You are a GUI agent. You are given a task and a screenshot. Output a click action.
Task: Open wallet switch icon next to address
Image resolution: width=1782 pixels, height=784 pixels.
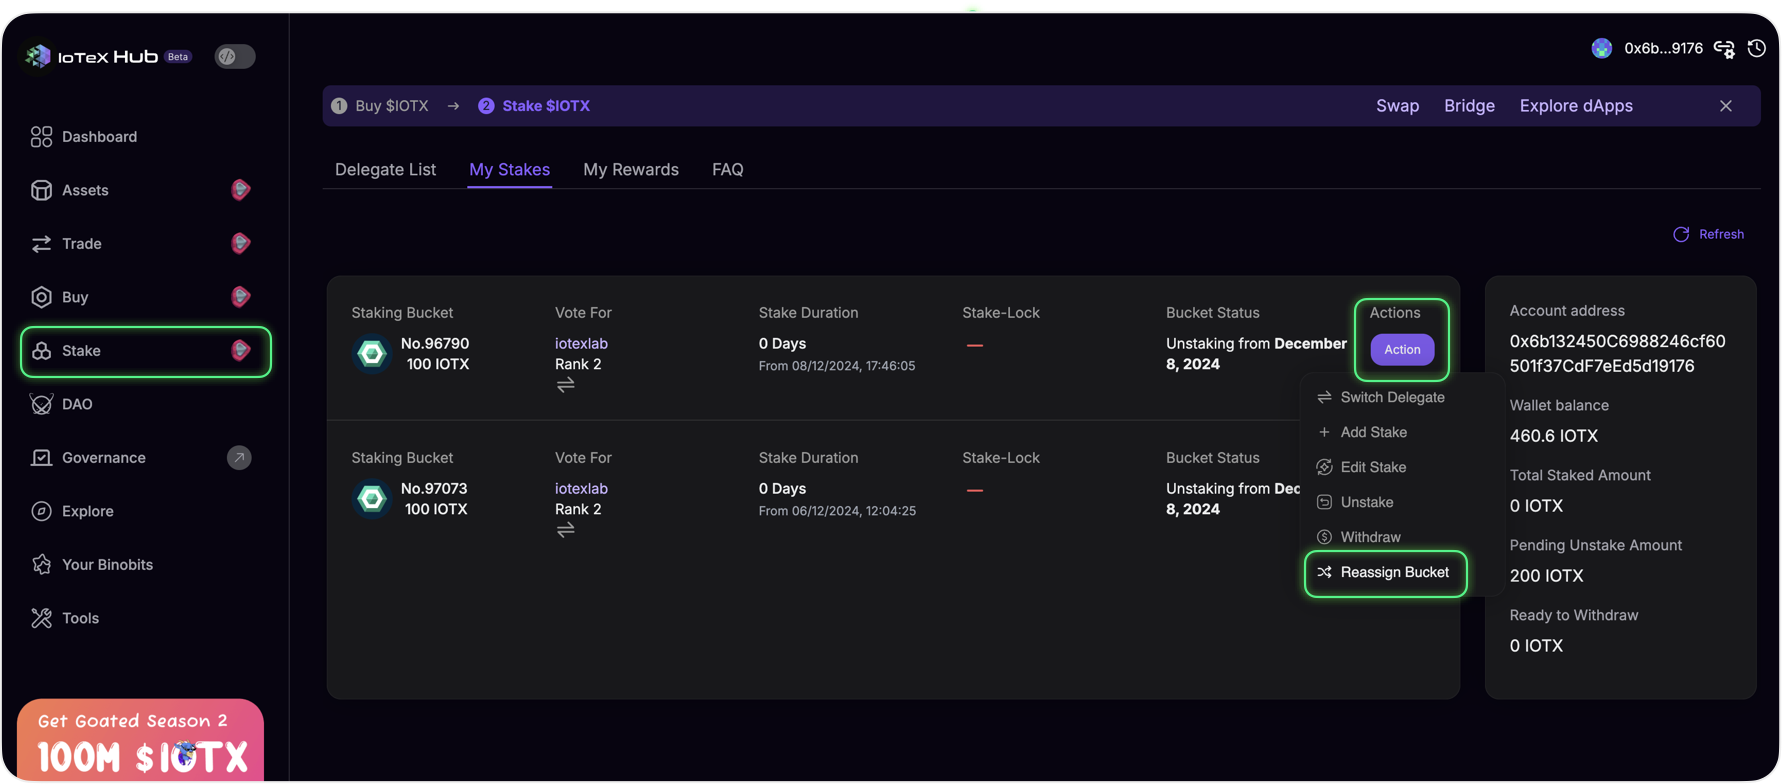(1724, 49)
